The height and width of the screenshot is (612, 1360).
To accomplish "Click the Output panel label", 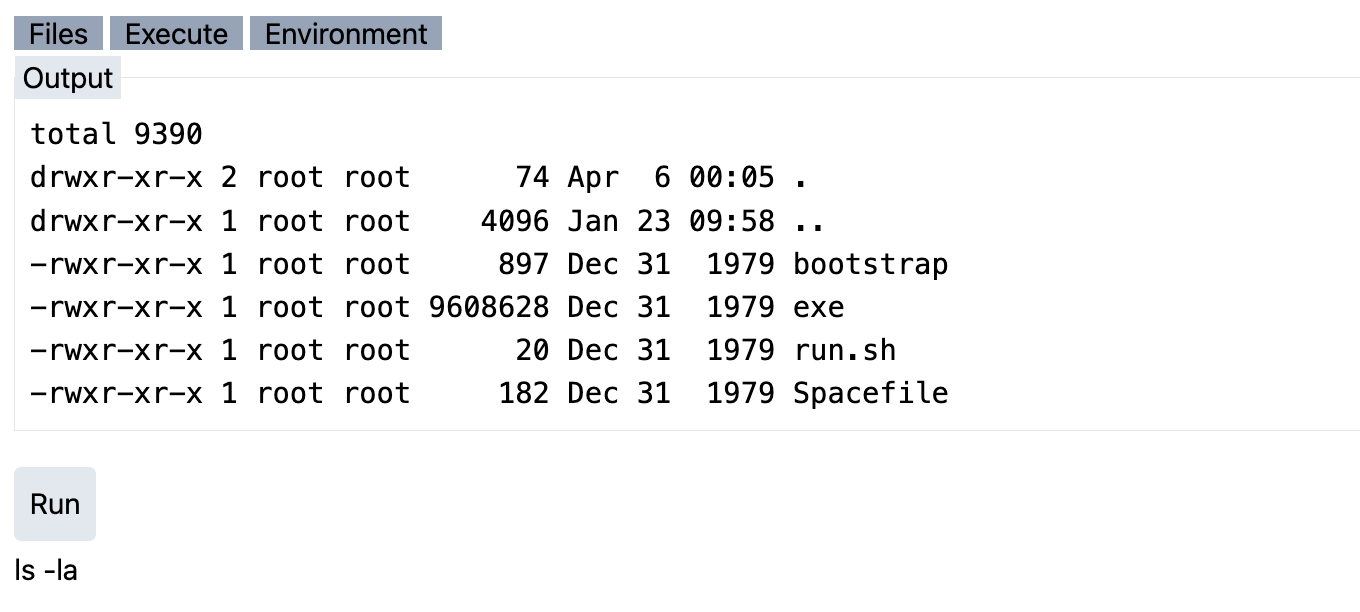I will coord(66,78).
